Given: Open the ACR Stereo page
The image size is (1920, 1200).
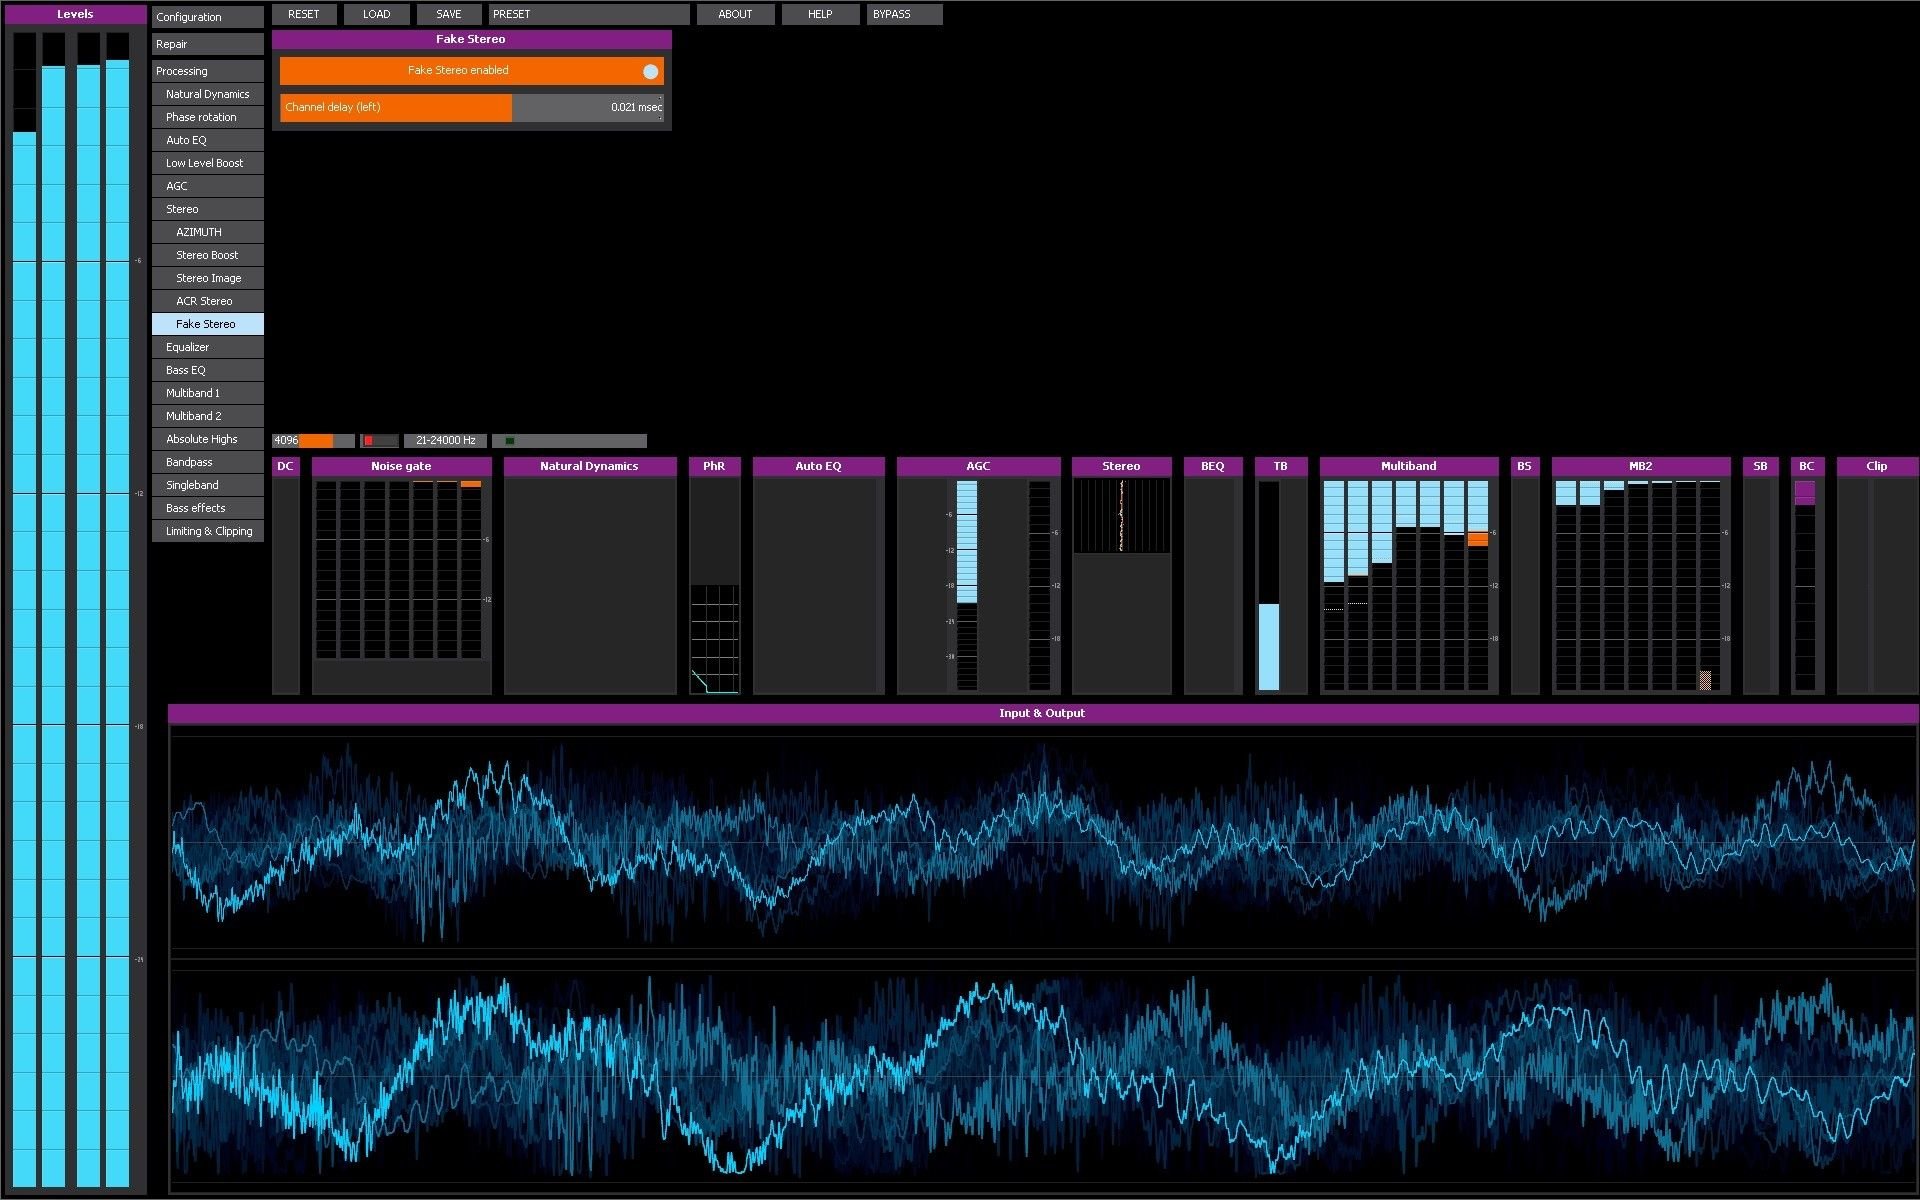Looking at the screenshot, I should tap(208, 301).
